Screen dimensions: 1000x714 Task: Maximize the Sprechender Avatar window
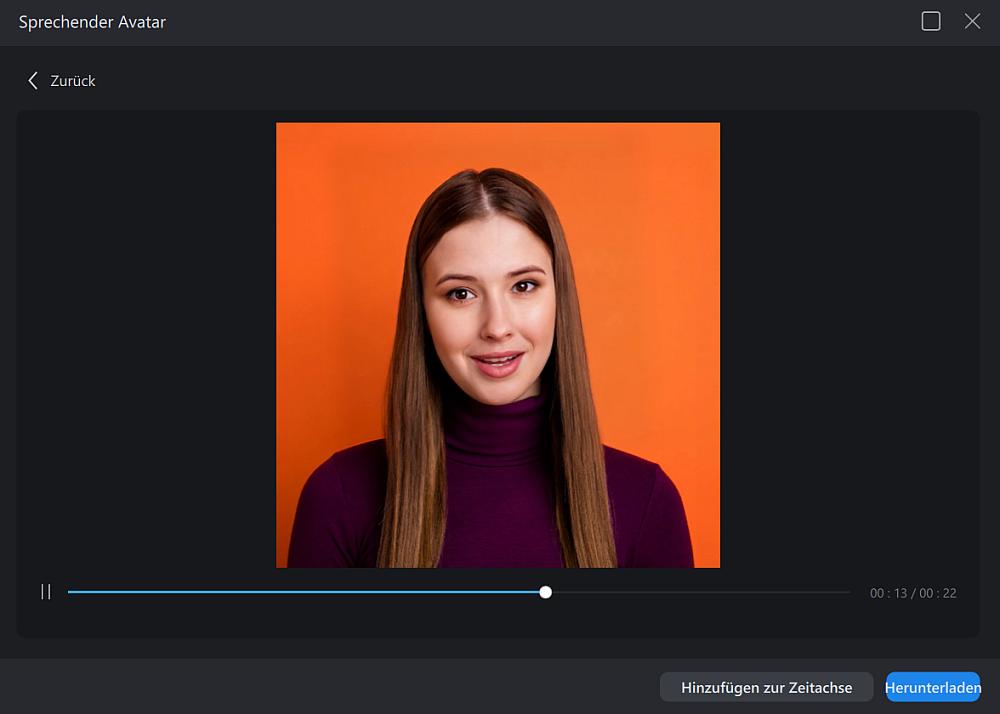point(930,21)
